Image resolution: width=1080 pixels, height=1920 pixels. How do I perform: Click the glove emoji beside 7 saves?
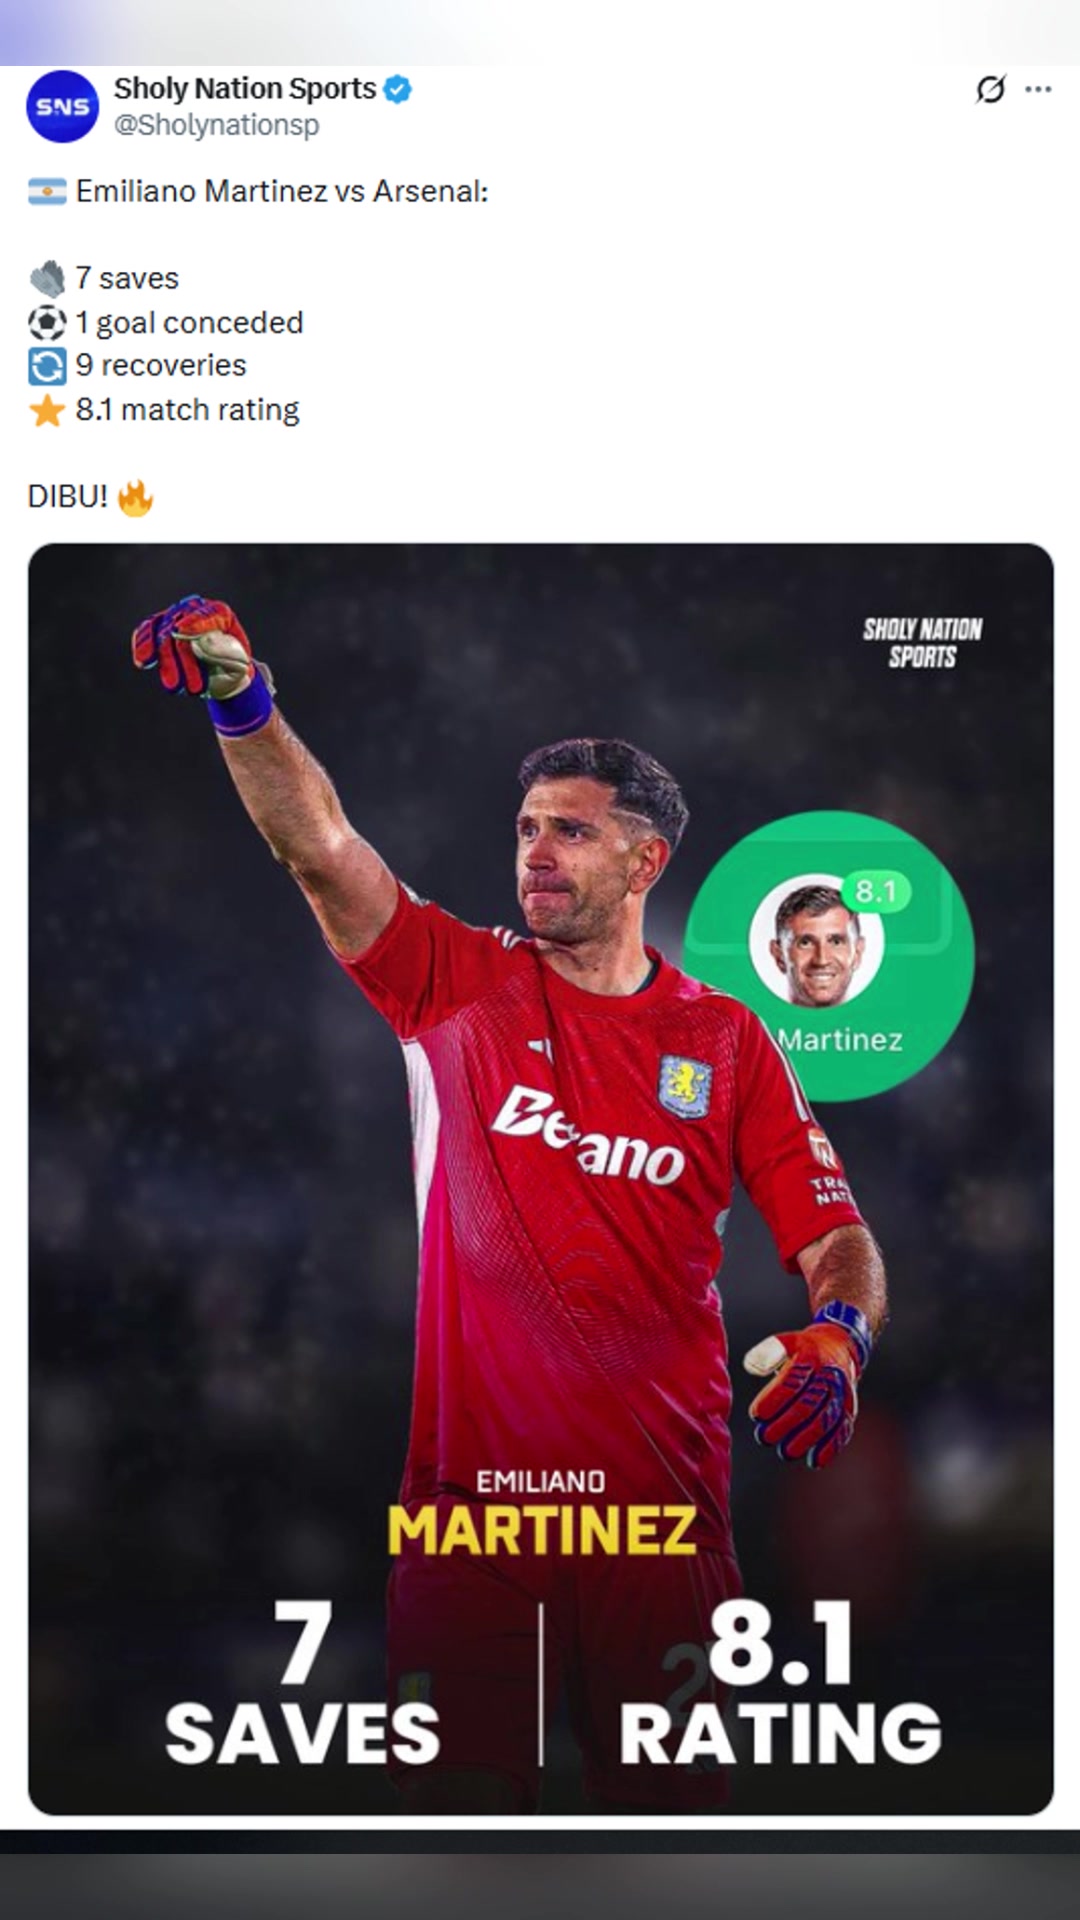[47, 278]
